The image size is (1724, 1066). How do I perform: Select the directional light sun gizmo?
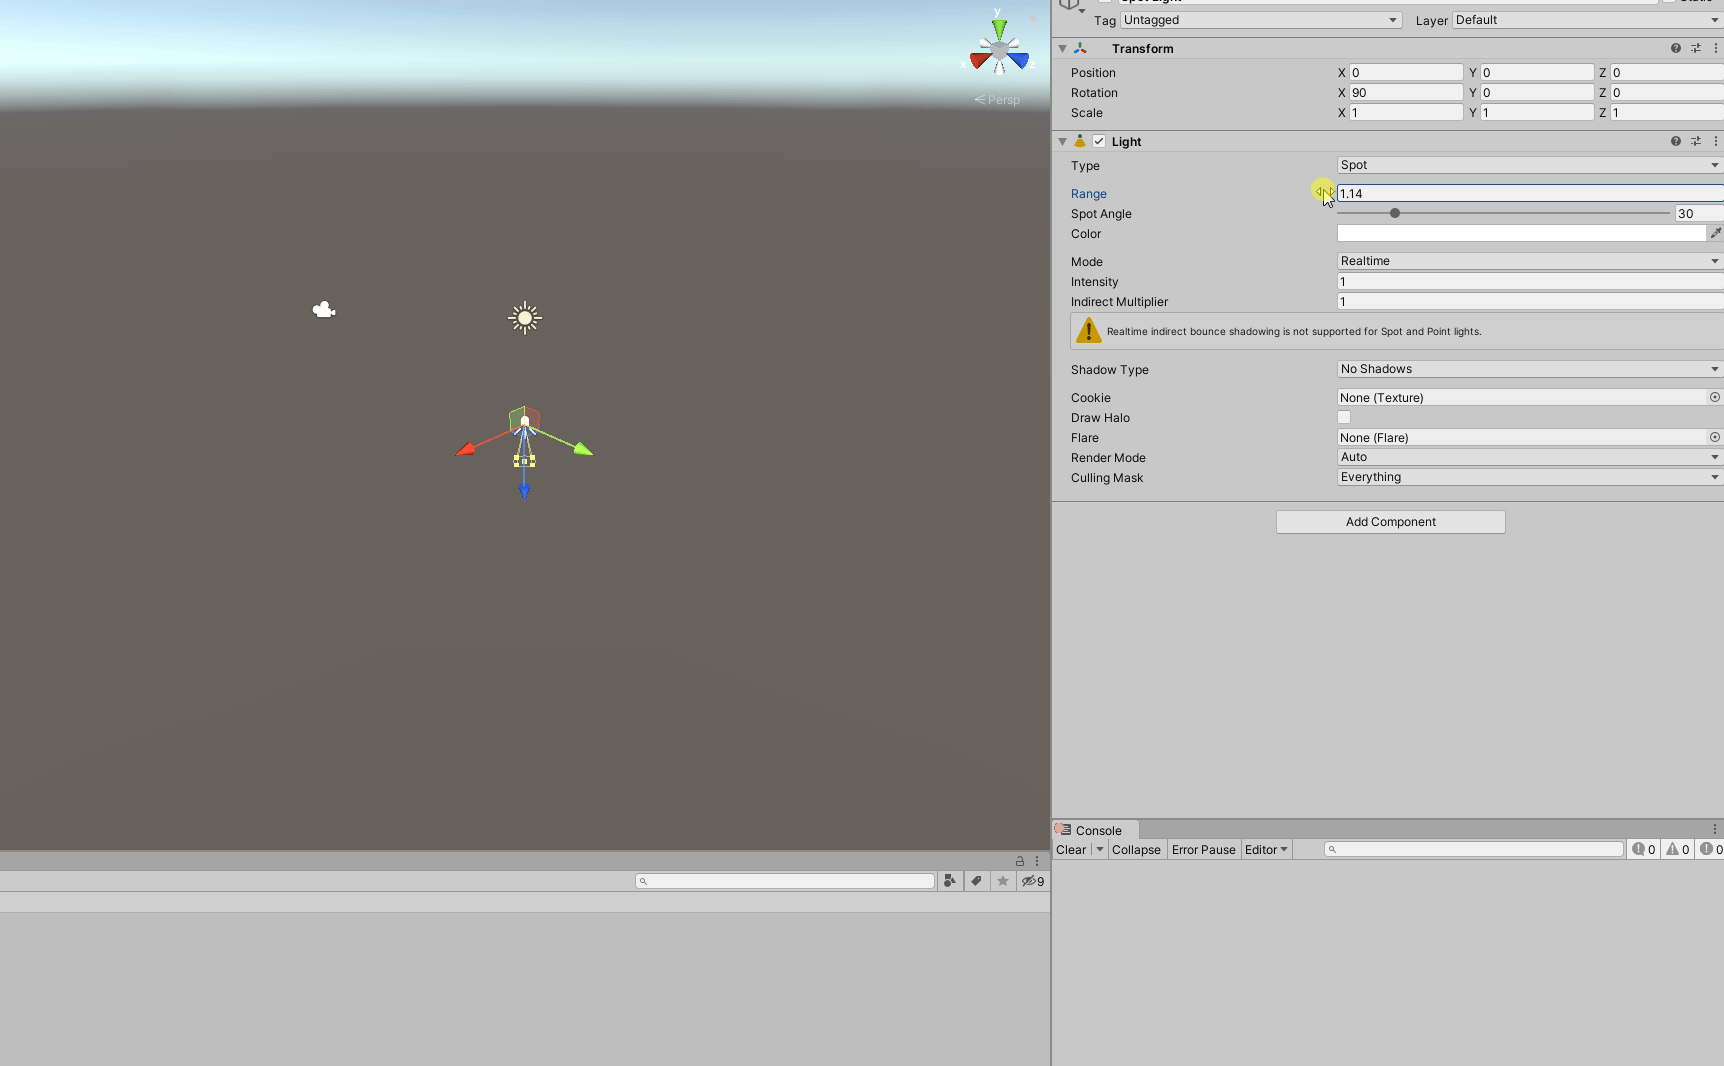point(525,318)
